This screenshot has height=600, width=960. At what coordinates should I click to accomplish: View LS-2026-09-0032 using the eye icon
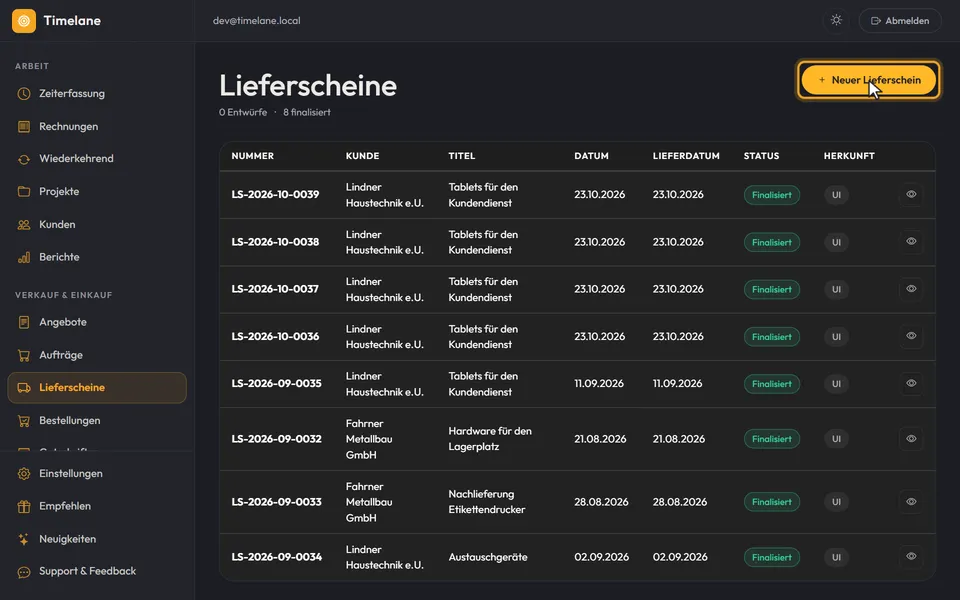911,438
